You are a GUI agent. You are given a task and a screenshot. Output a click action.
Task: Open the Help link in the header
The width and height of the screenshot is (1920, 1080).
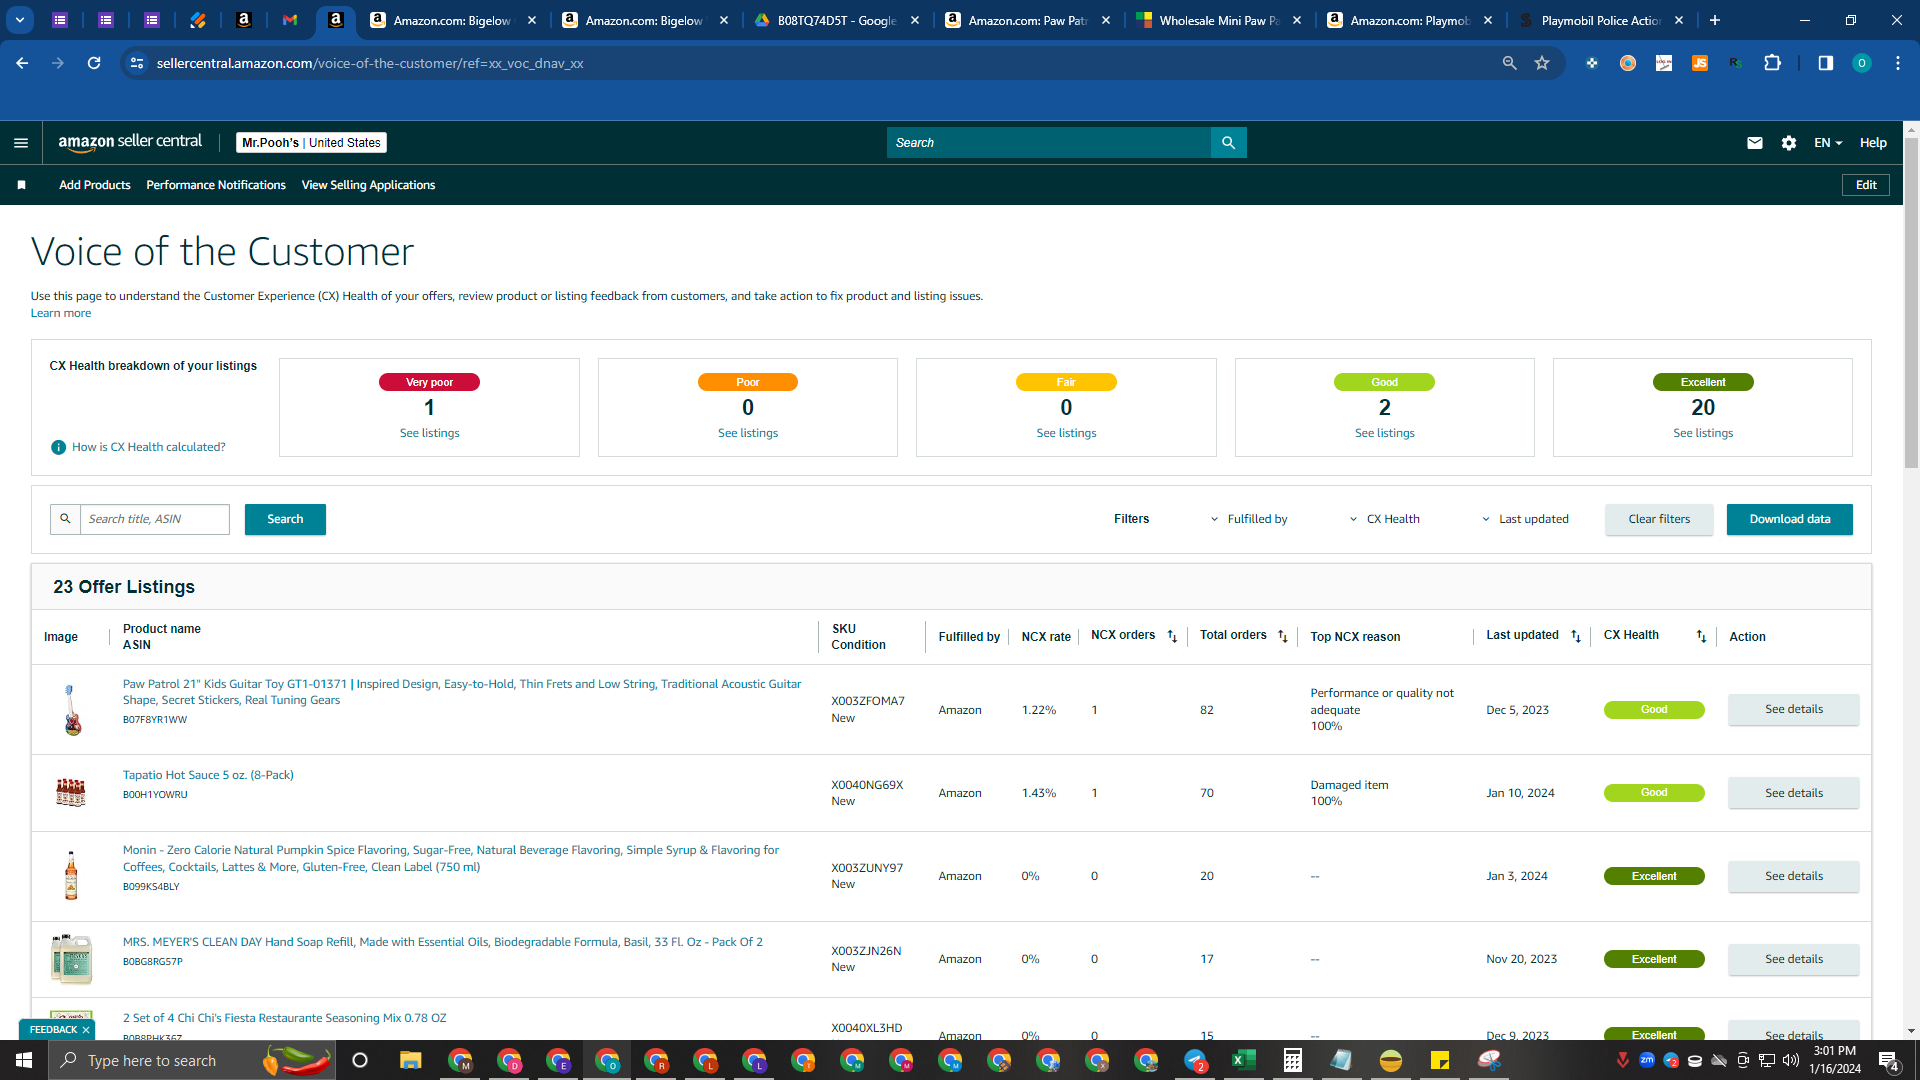[x=1873, y=143]
